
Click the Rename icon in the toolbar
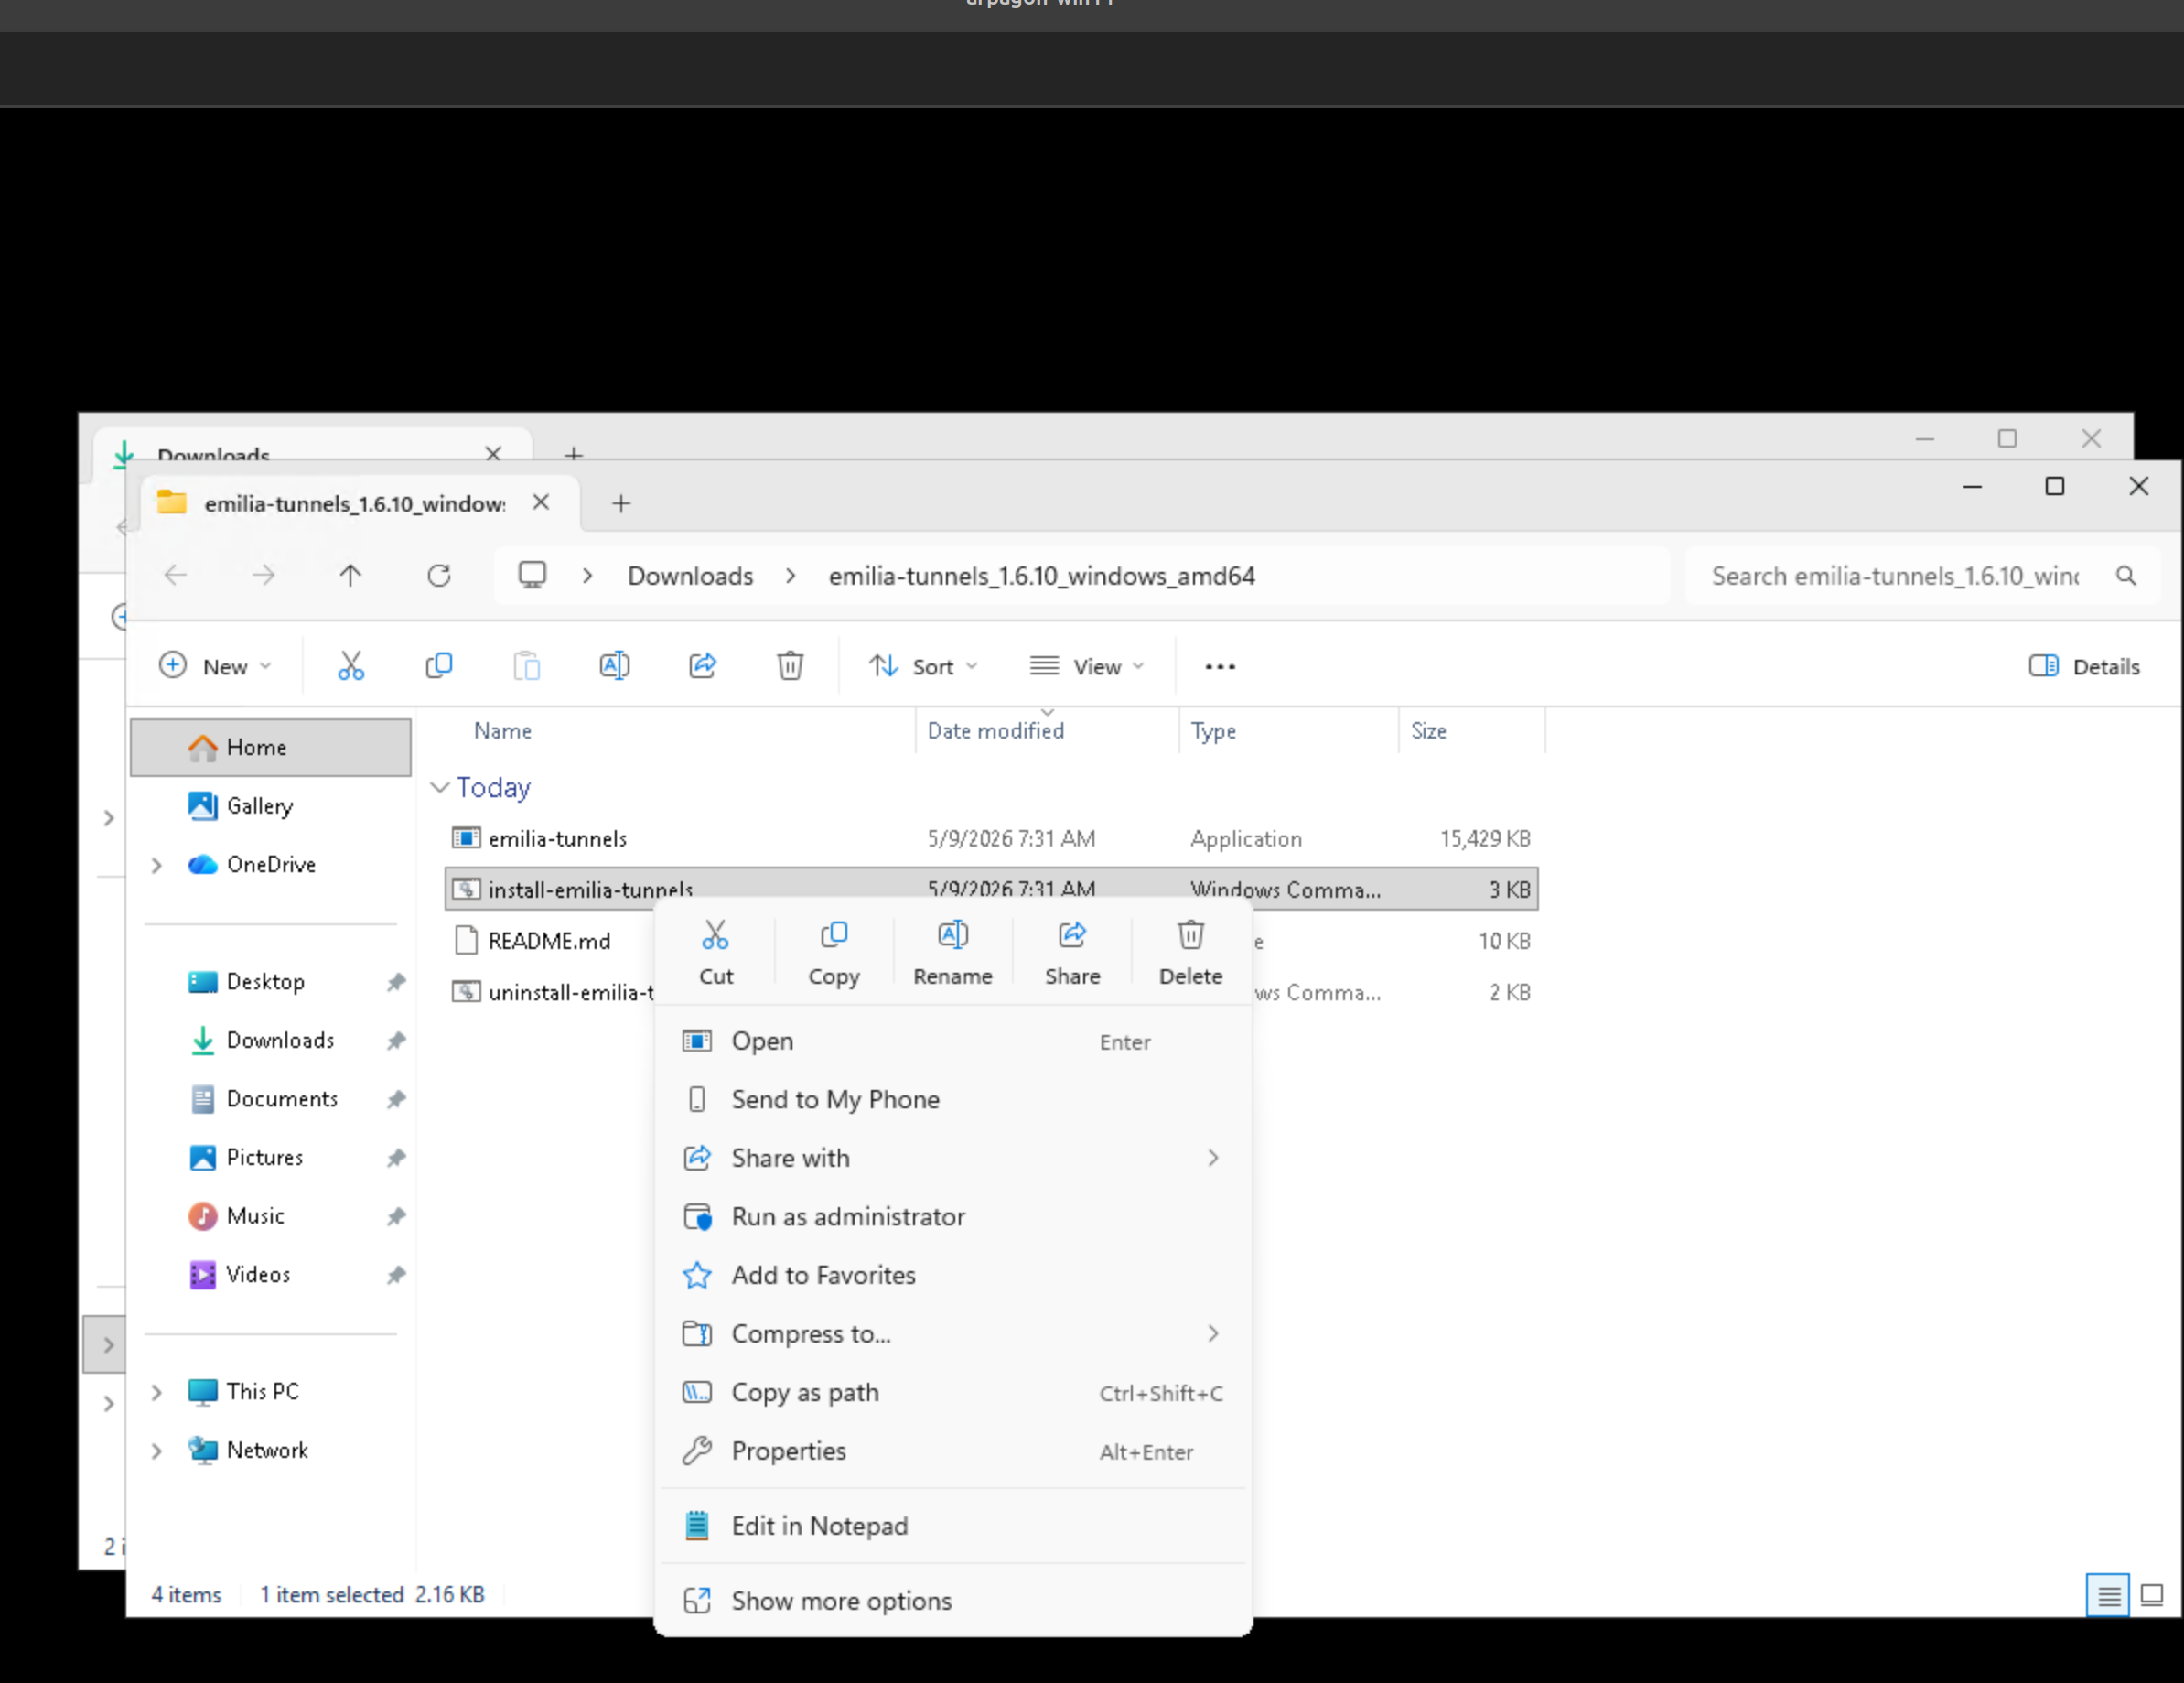click(x=614, y=666)
